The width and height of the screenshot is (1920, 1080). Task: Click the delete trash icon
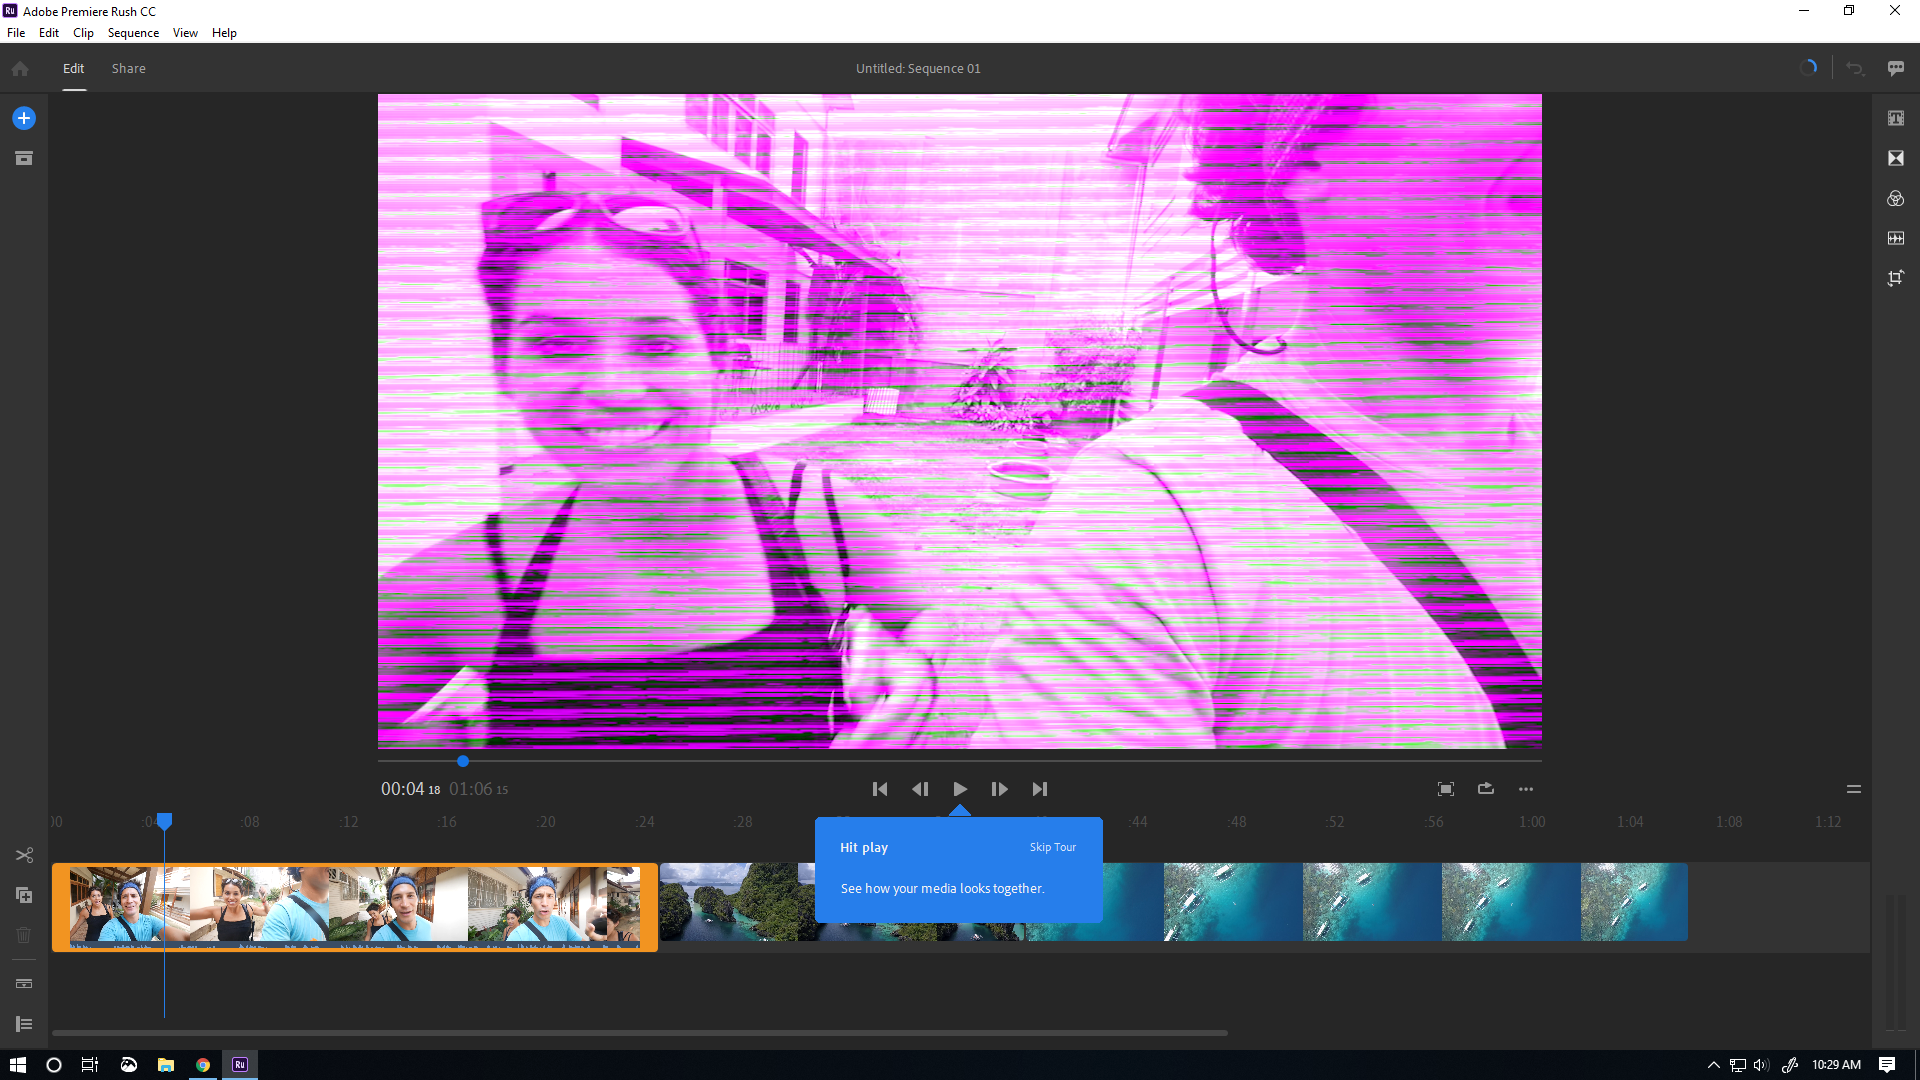(x=24, y=935)
